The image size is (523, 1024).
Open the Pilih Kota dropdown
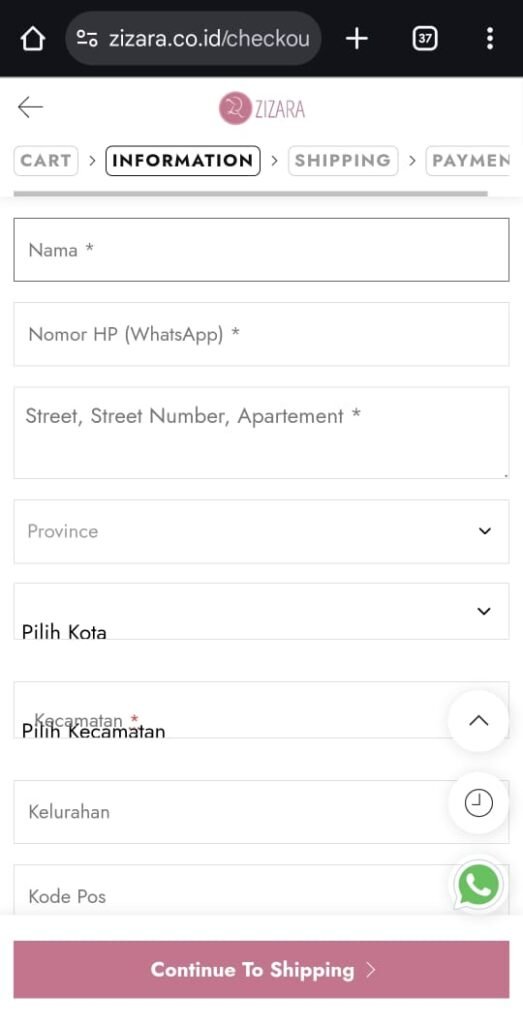click(261, 611)
